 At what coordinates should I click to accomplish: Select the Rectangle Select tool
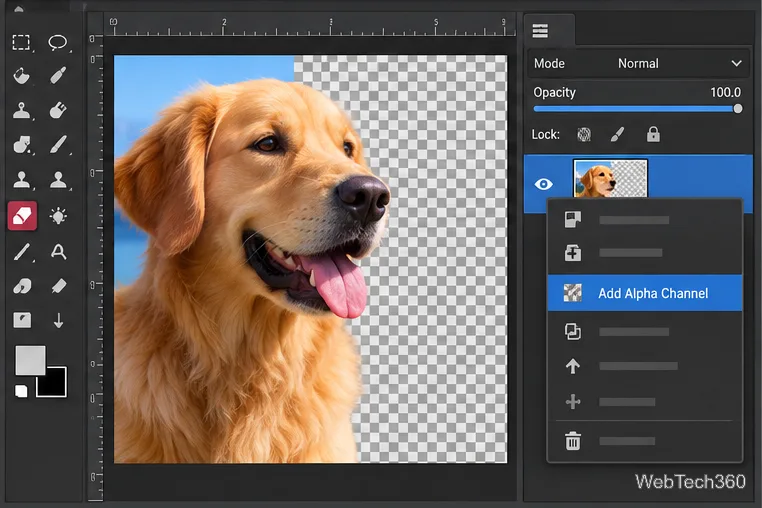click(x=21, y=43)
